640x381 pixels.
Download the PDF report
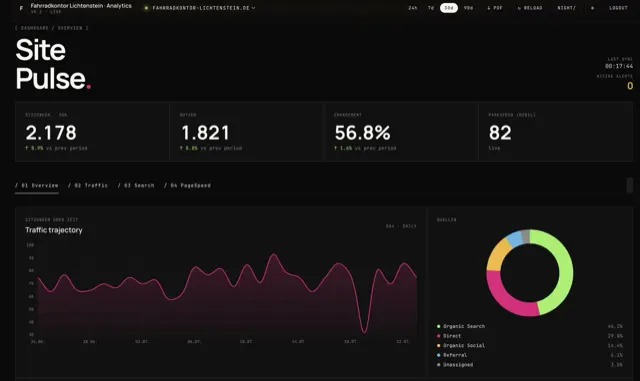[495, 8]
